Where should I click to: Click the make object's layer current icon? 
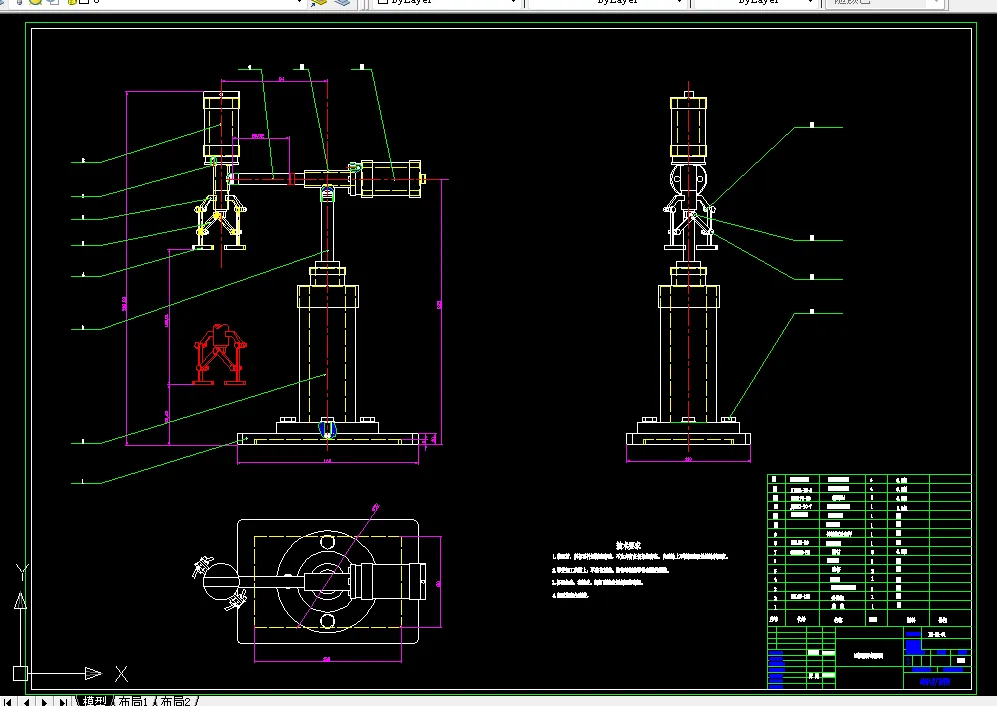[x=319, y=3]
